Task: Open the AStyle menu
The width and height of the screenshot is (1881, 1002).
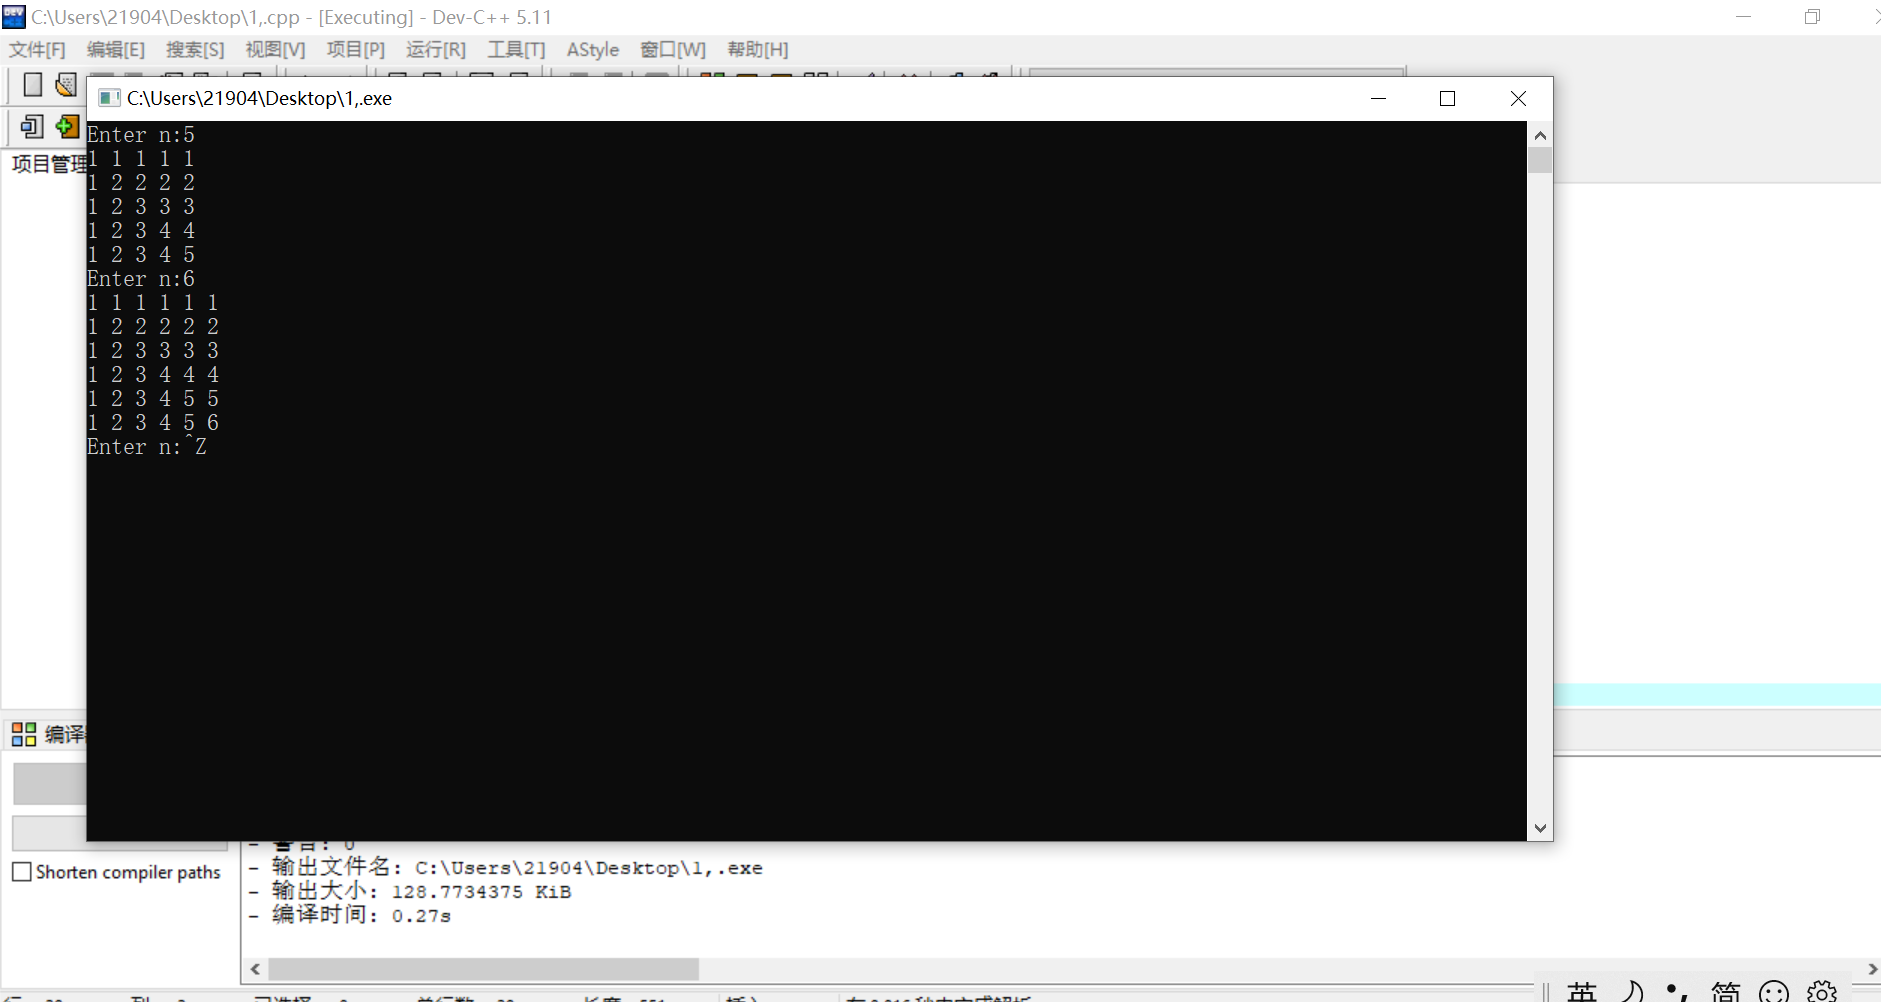Action: [593, 50]
